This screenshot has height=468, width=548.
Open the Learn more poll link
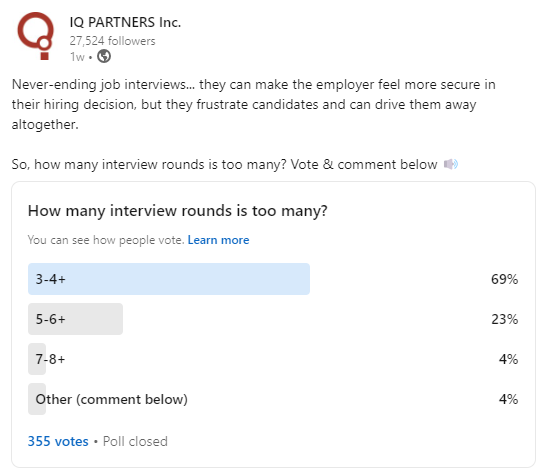[218, 240]
